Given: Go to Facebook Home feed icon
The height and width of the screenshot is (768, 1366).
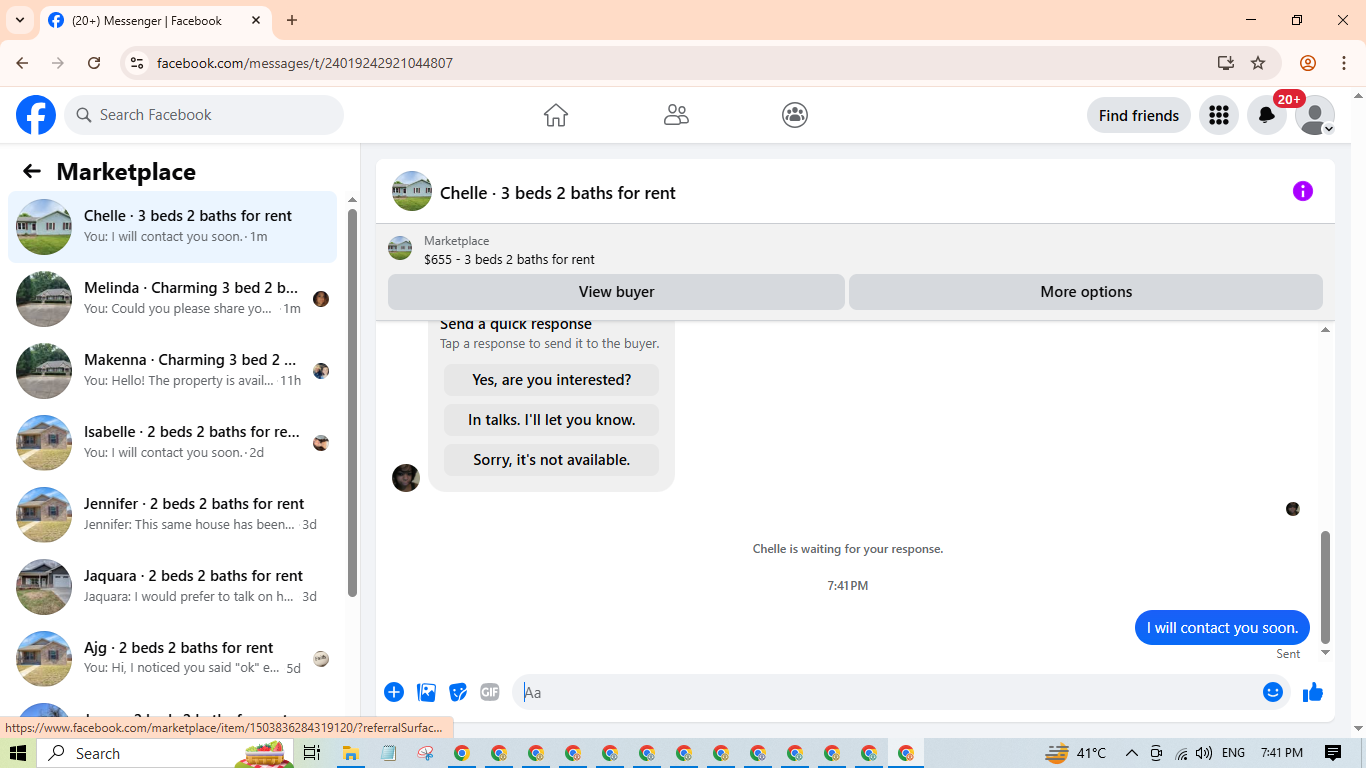Looking at the screenshot, I should 556,115.
